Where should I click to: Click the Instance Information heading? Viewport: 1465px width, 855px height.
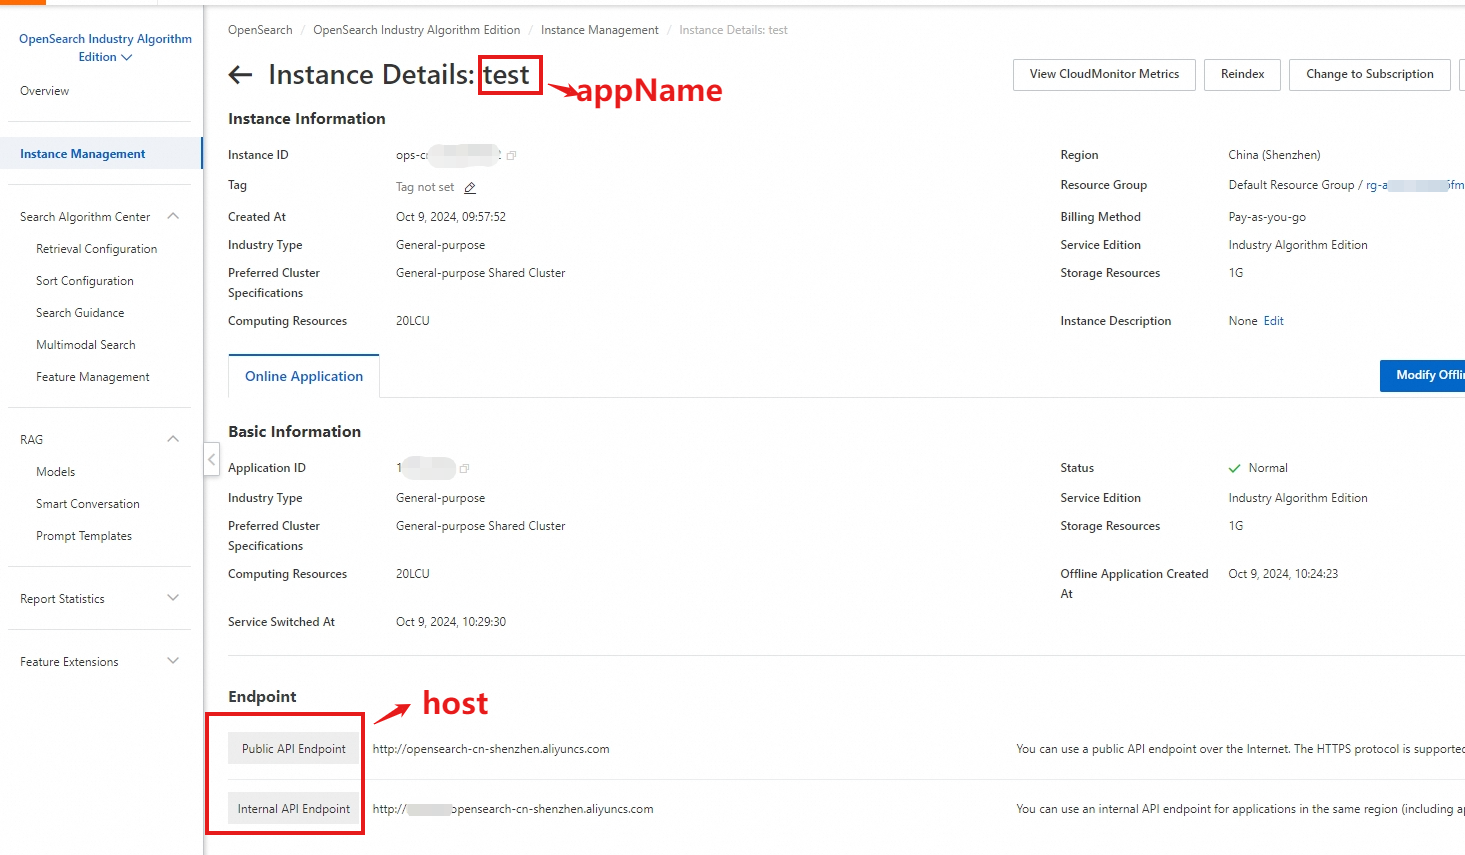point(306,118)
